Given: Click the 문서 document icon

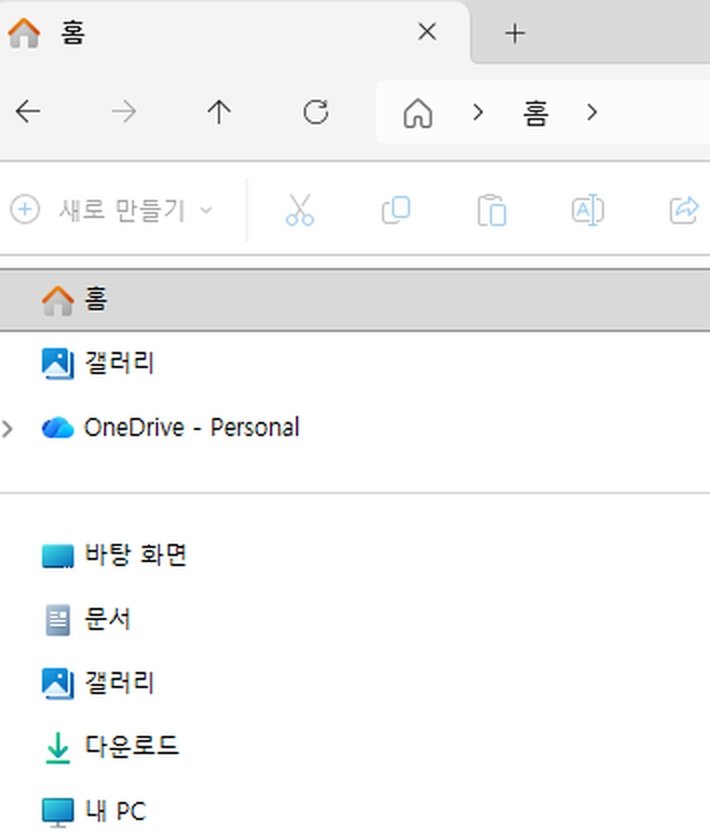Looking at the screenshot, I should click(58, 620).
